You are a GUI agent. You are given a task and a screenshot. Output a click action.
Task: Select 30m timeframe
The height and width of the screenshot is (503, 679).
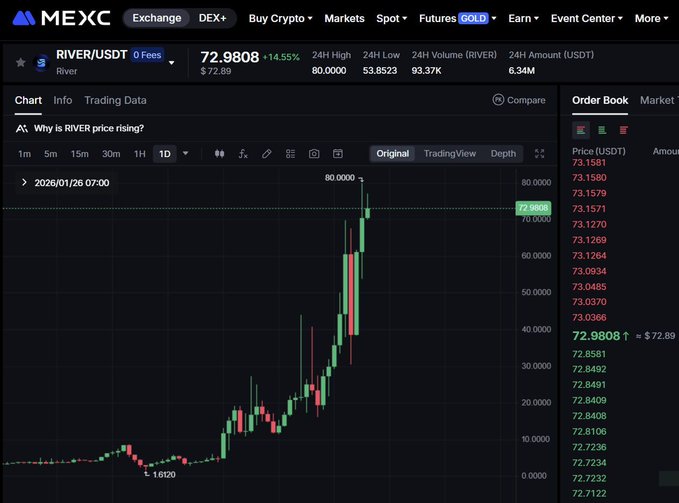coord(111,154)
